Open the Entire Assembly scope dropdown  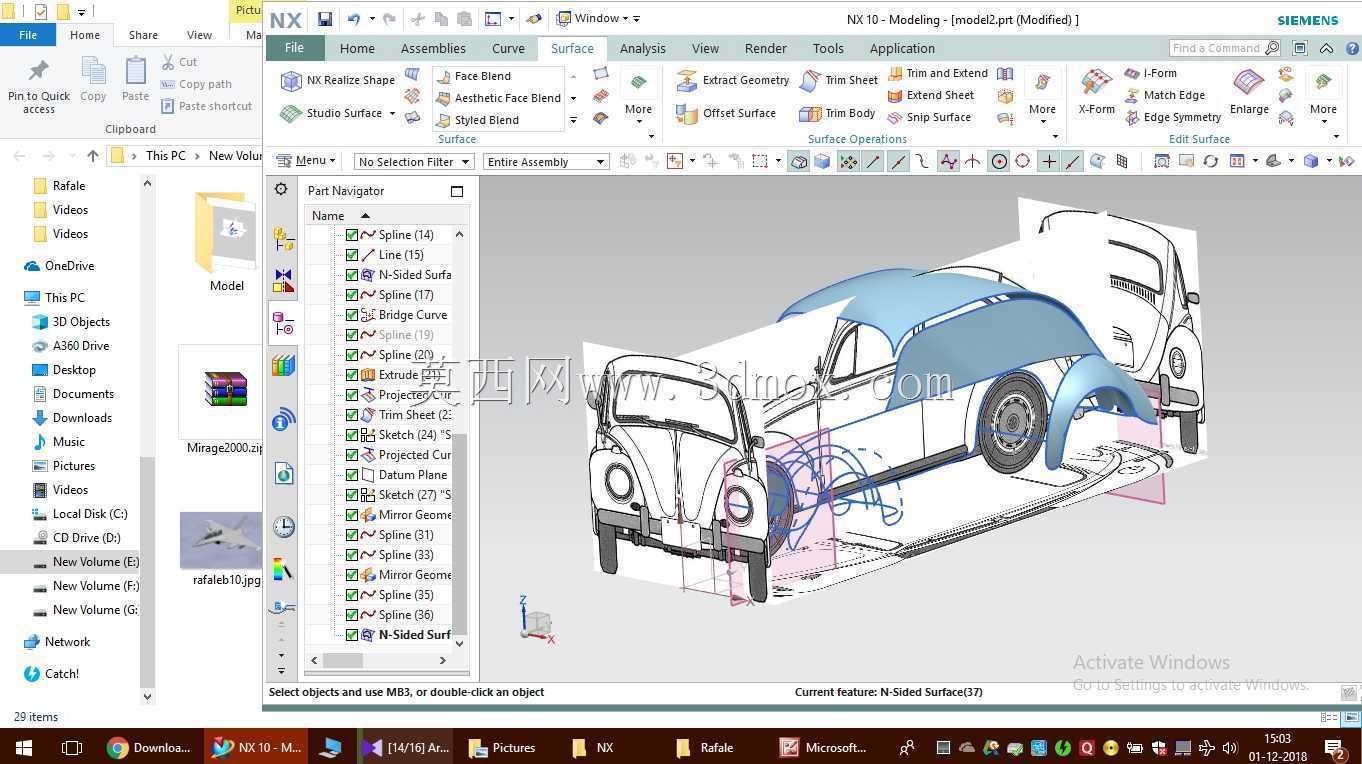[545, 162]
